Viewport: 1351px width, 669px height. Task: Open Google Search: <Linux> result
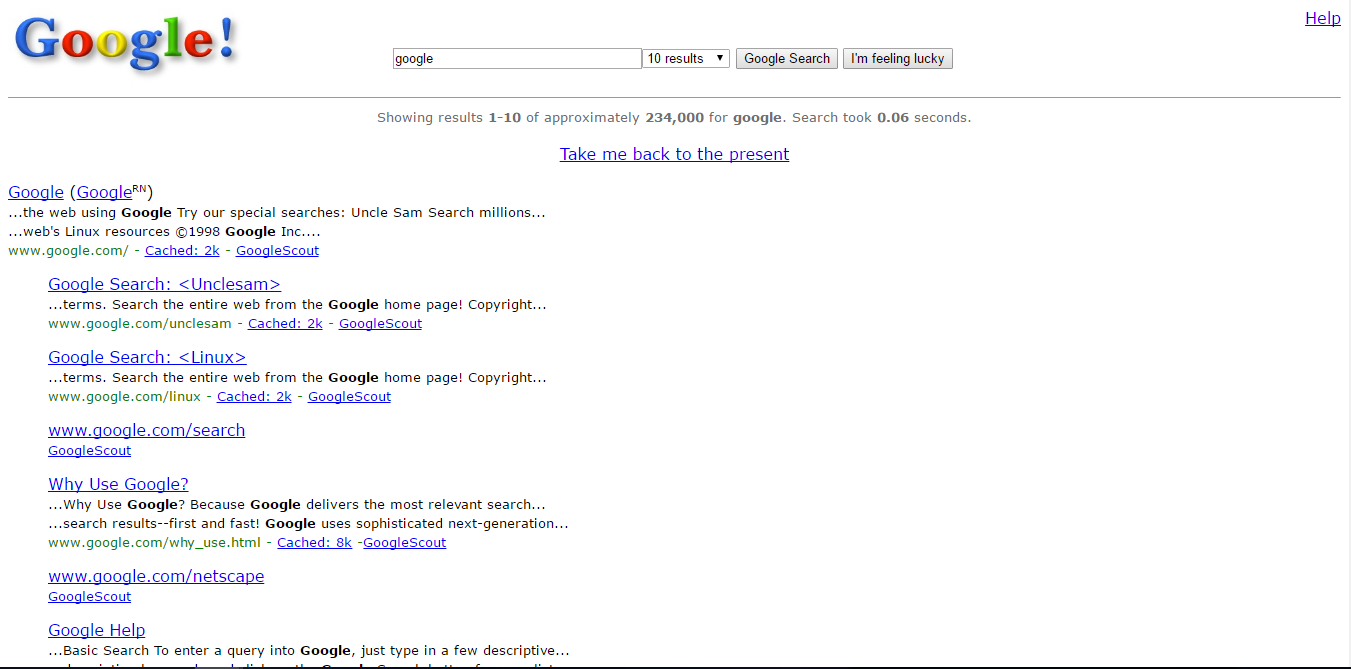[147, 357]
